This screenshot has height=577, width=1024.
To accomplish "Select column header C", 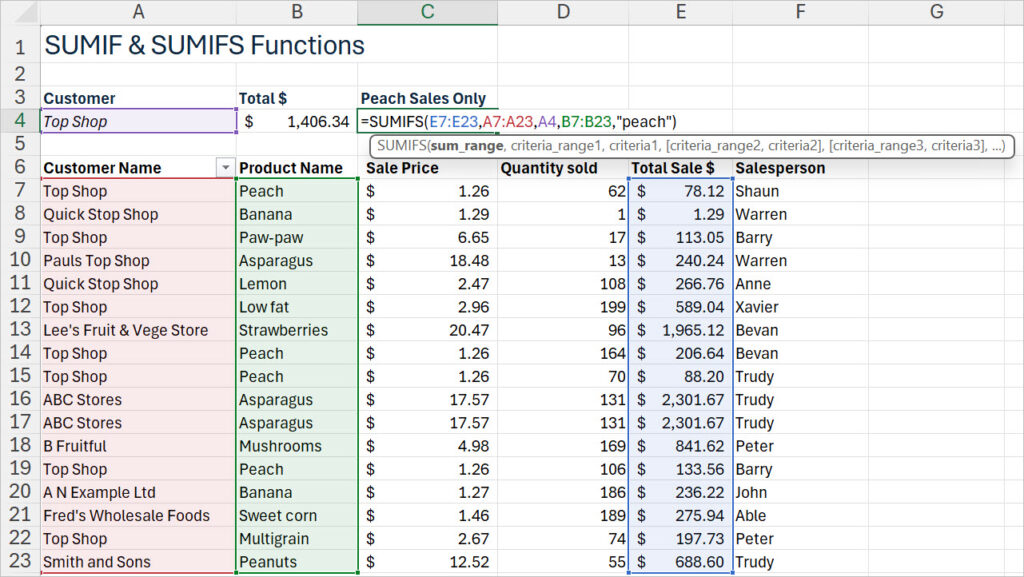I will click(x=427, y=12).
